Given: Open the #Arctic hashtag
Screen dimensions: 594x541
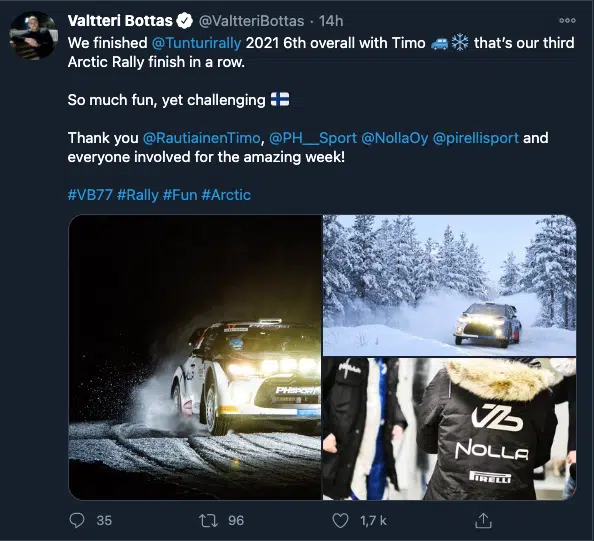Looking at the screenshot, I should click(x=226, y=195).
